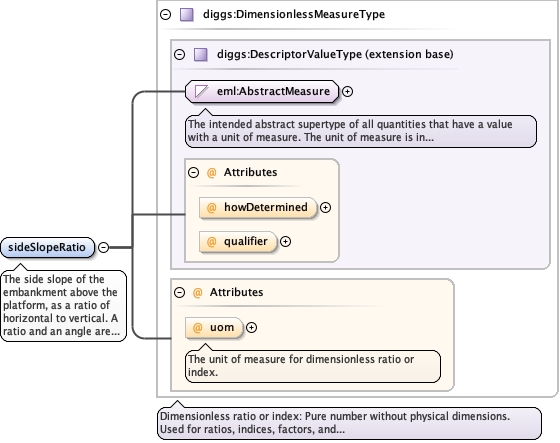Select the uom attribute node
The width and height of the screenshot is (560, 443).
tap(214, 328)
